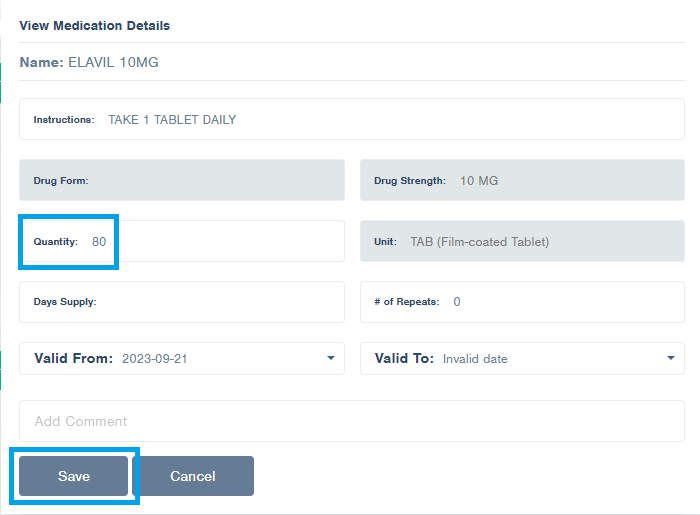This screenshot has width=700, height=515.
Task: Select the 2023-09-21 Valid From date value
Action: [154, 359]
